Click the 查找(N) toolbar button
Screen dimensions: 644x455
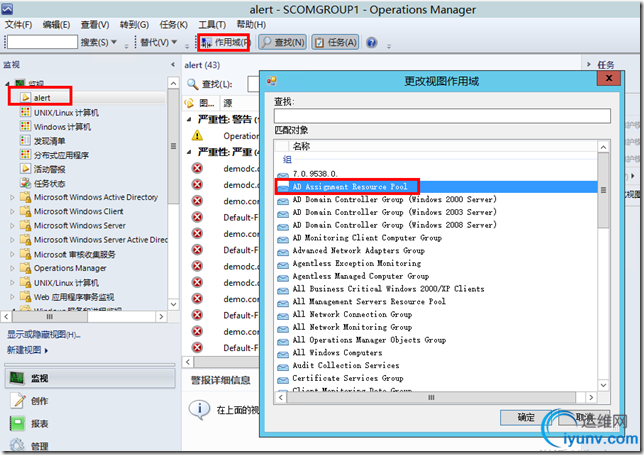283,42
